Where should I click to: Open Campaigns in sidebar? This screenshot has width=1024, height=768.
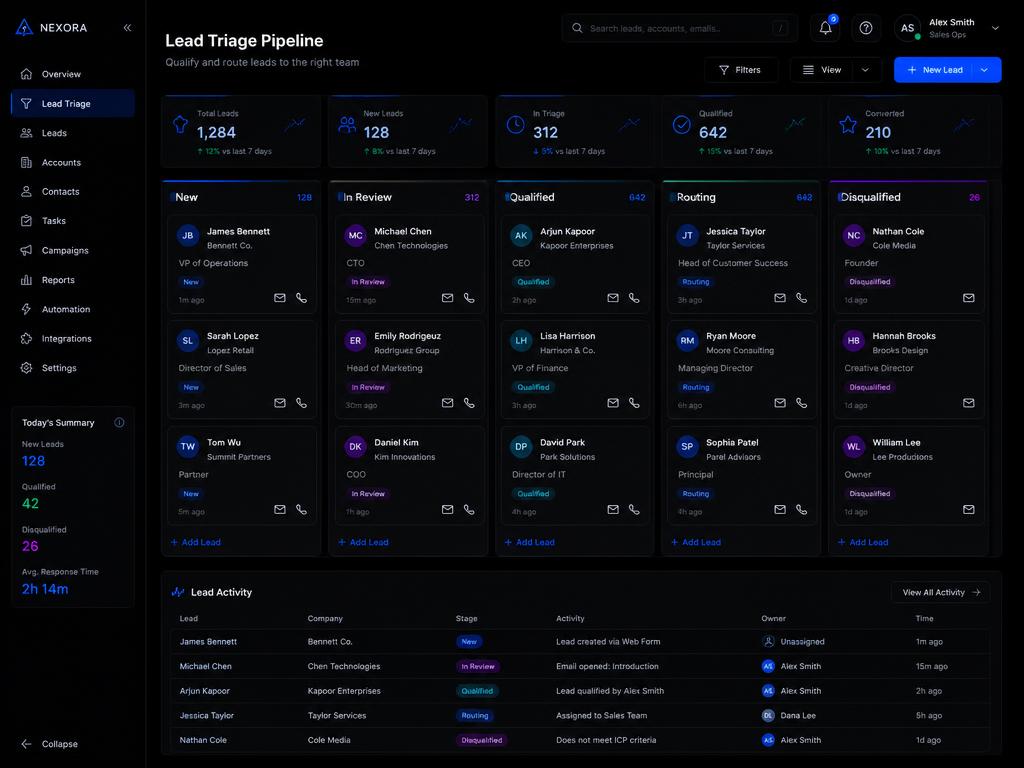tap(72, 250)
